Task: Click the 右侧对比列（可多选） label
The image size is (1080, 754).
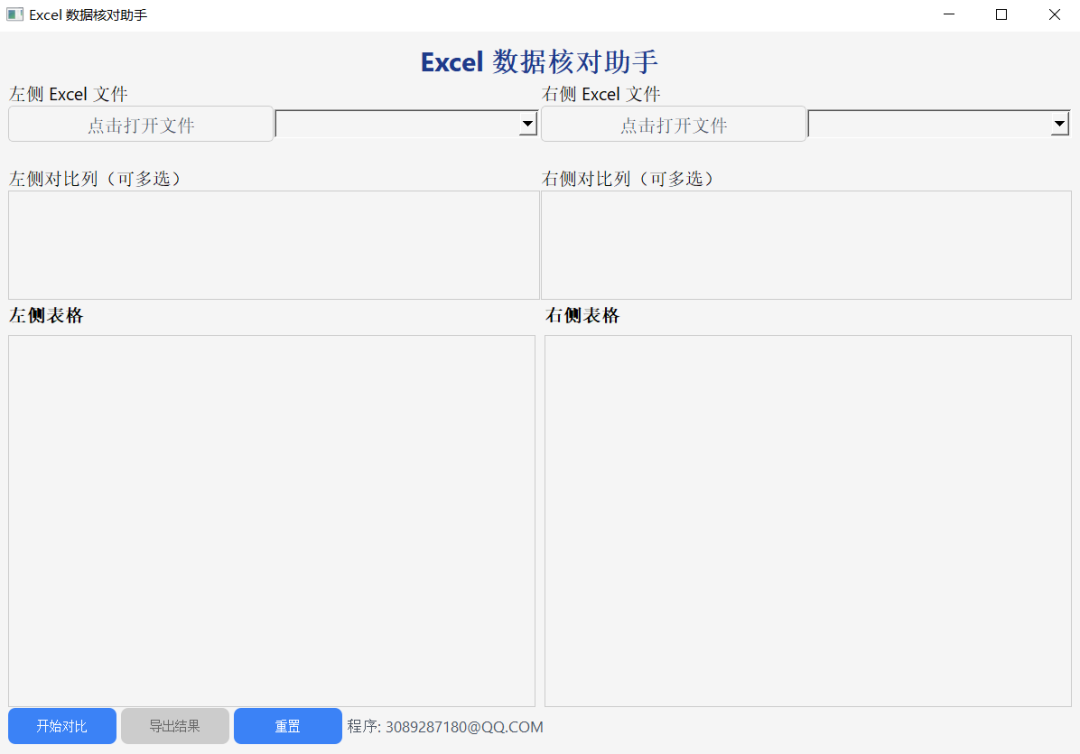Action: coord(628,178)
